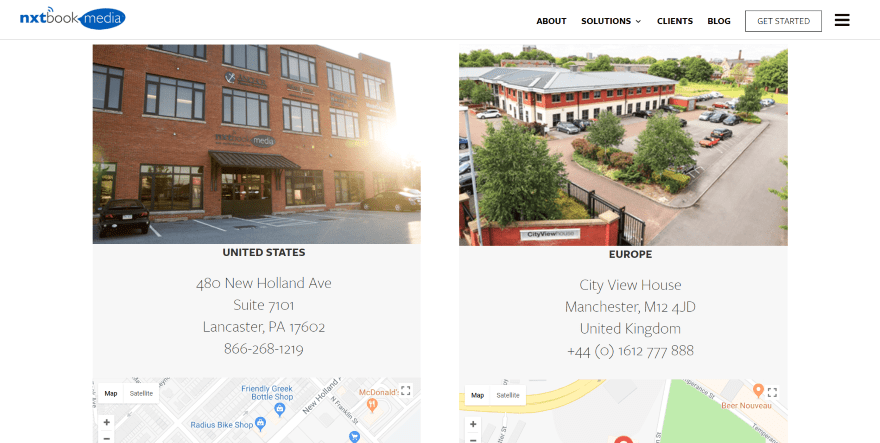Open the About page
Viewport: 880px width, 443px height.
tap(551, 21)
